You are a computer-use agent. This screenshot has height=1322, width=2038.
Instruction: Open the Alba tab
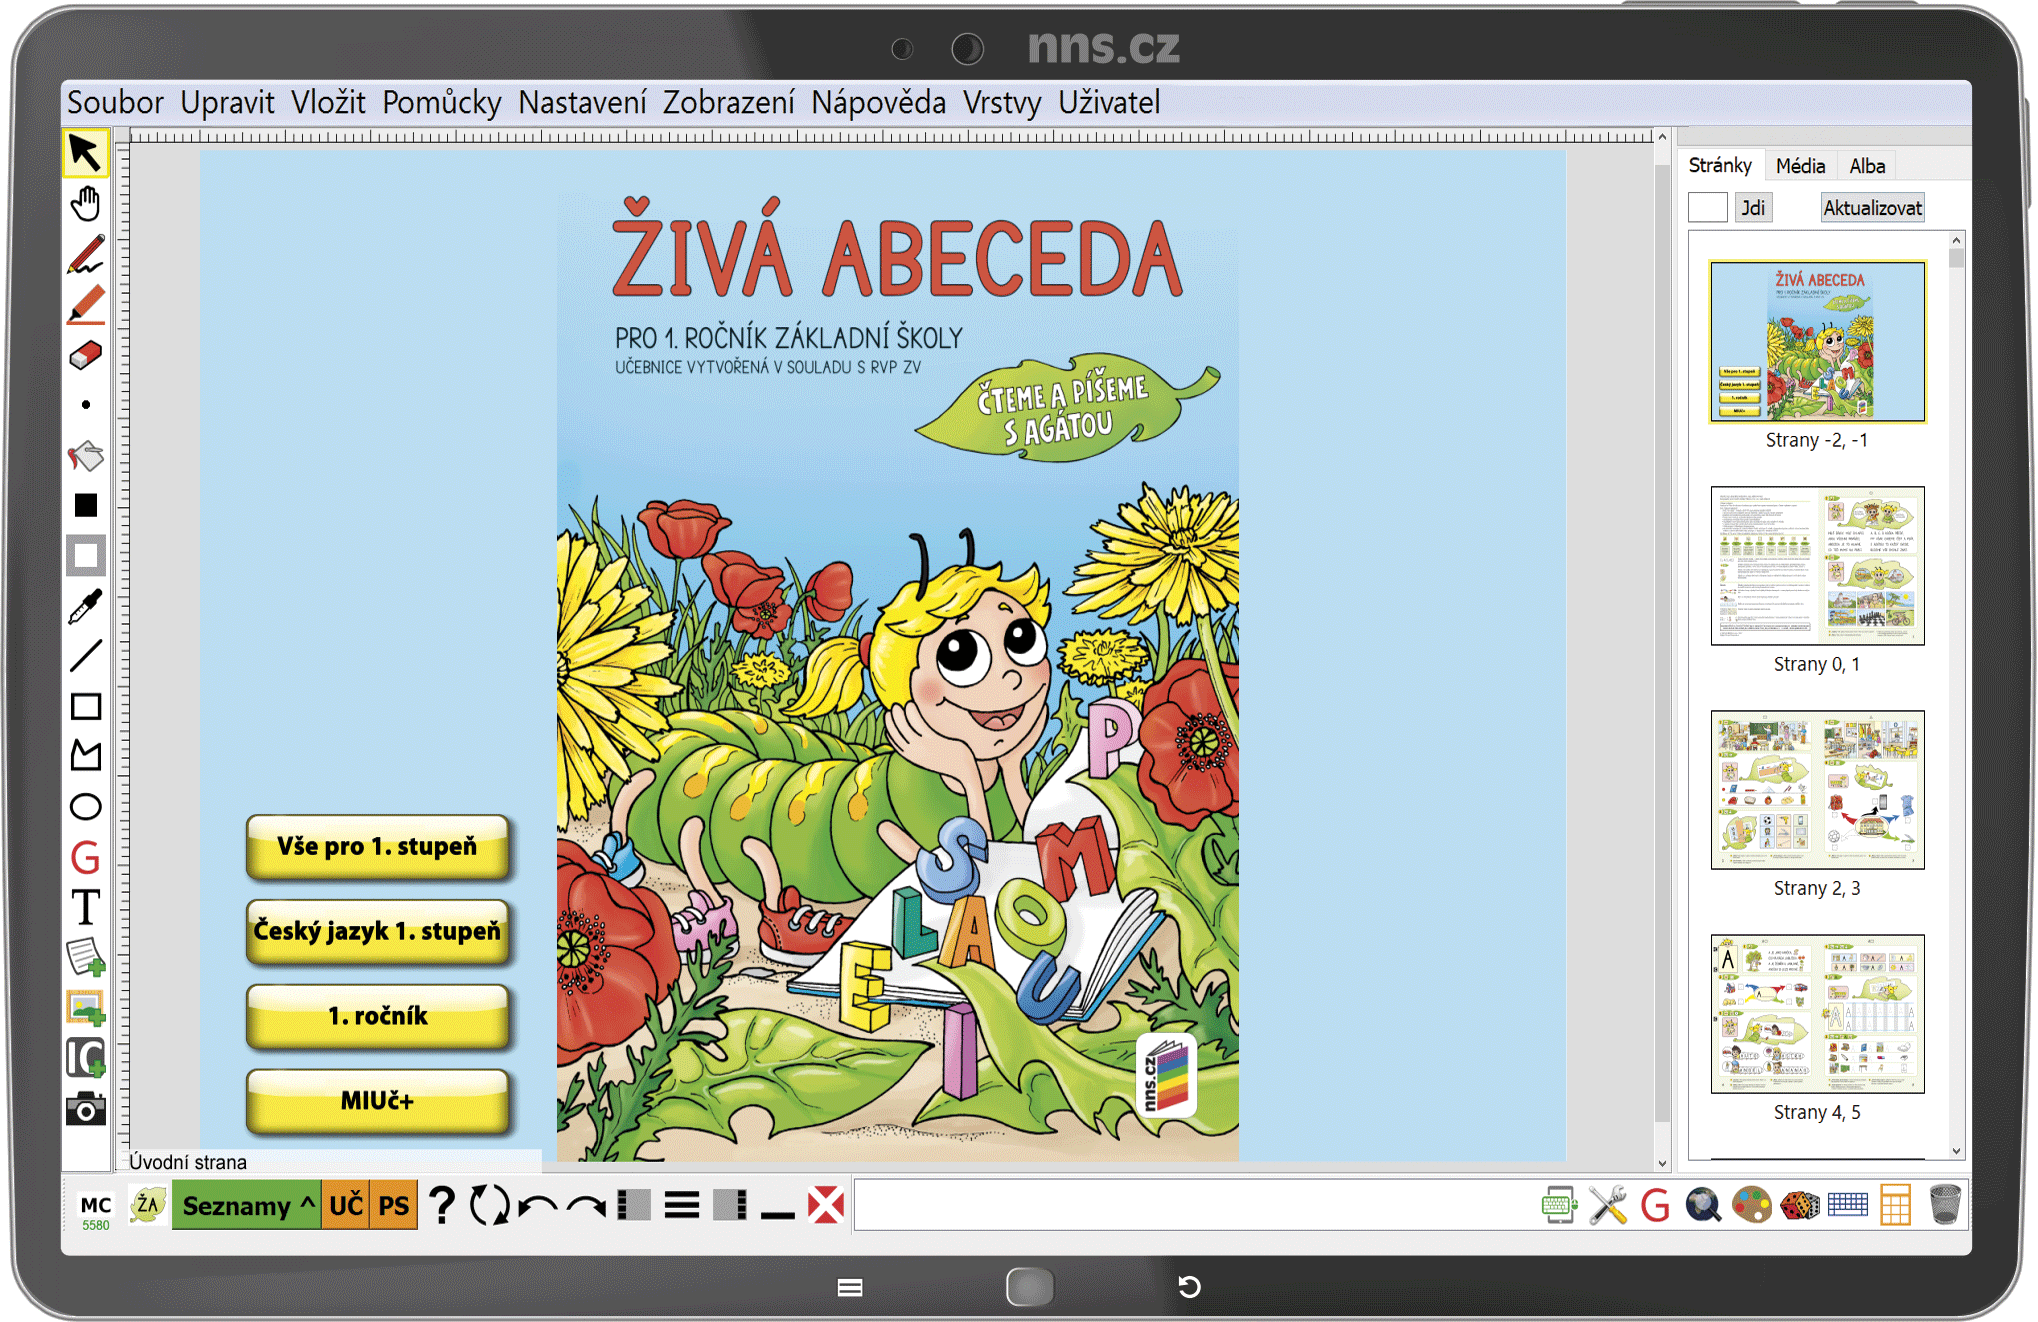pos(1866,166)
